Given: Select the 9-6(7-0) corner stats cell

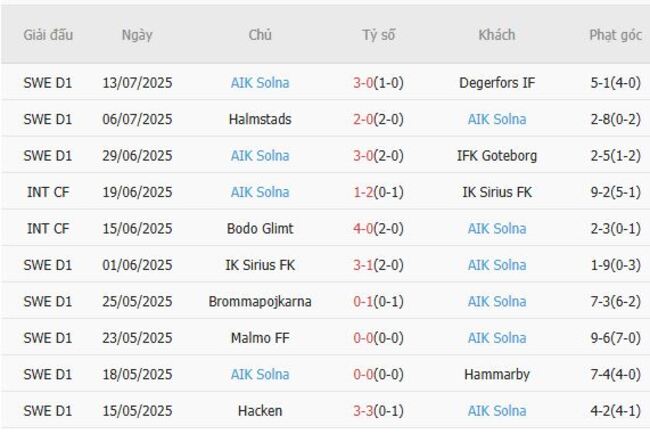Looking at the screenshot, I should pyautogui.click(x=615, y=338).
